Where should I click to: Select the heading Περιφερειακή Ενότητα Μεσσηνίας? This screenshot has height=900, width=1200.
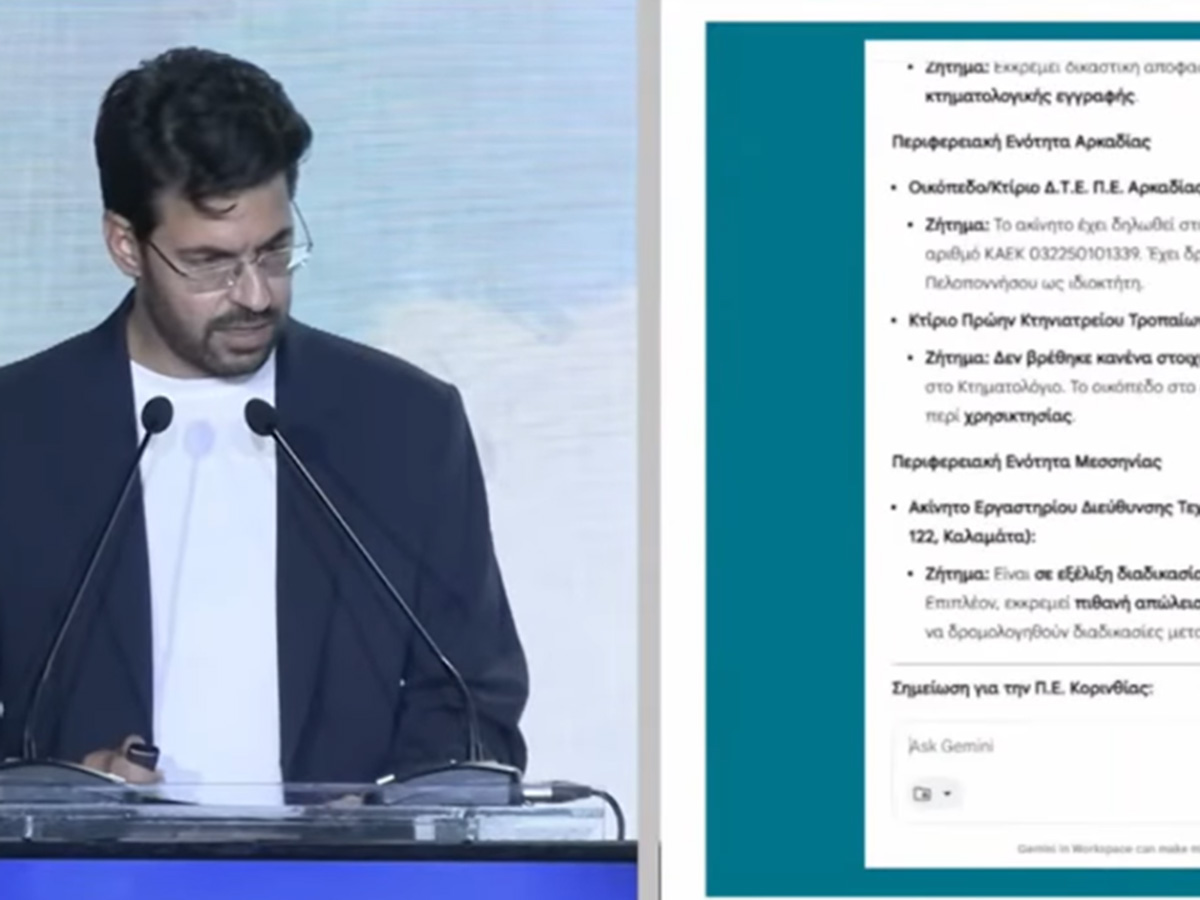pyautogui.click(x=1026, y=462)
